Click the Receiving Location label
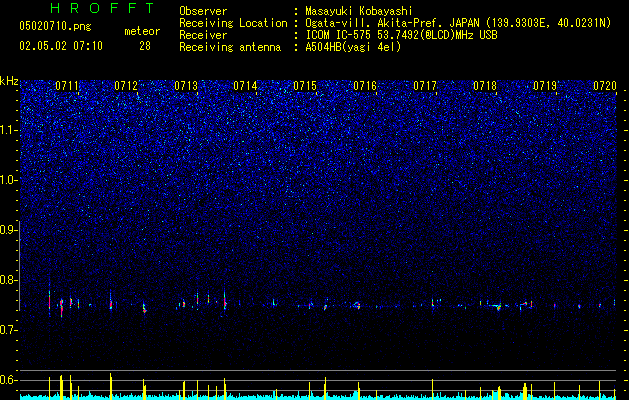 click(x=233, y=23)
